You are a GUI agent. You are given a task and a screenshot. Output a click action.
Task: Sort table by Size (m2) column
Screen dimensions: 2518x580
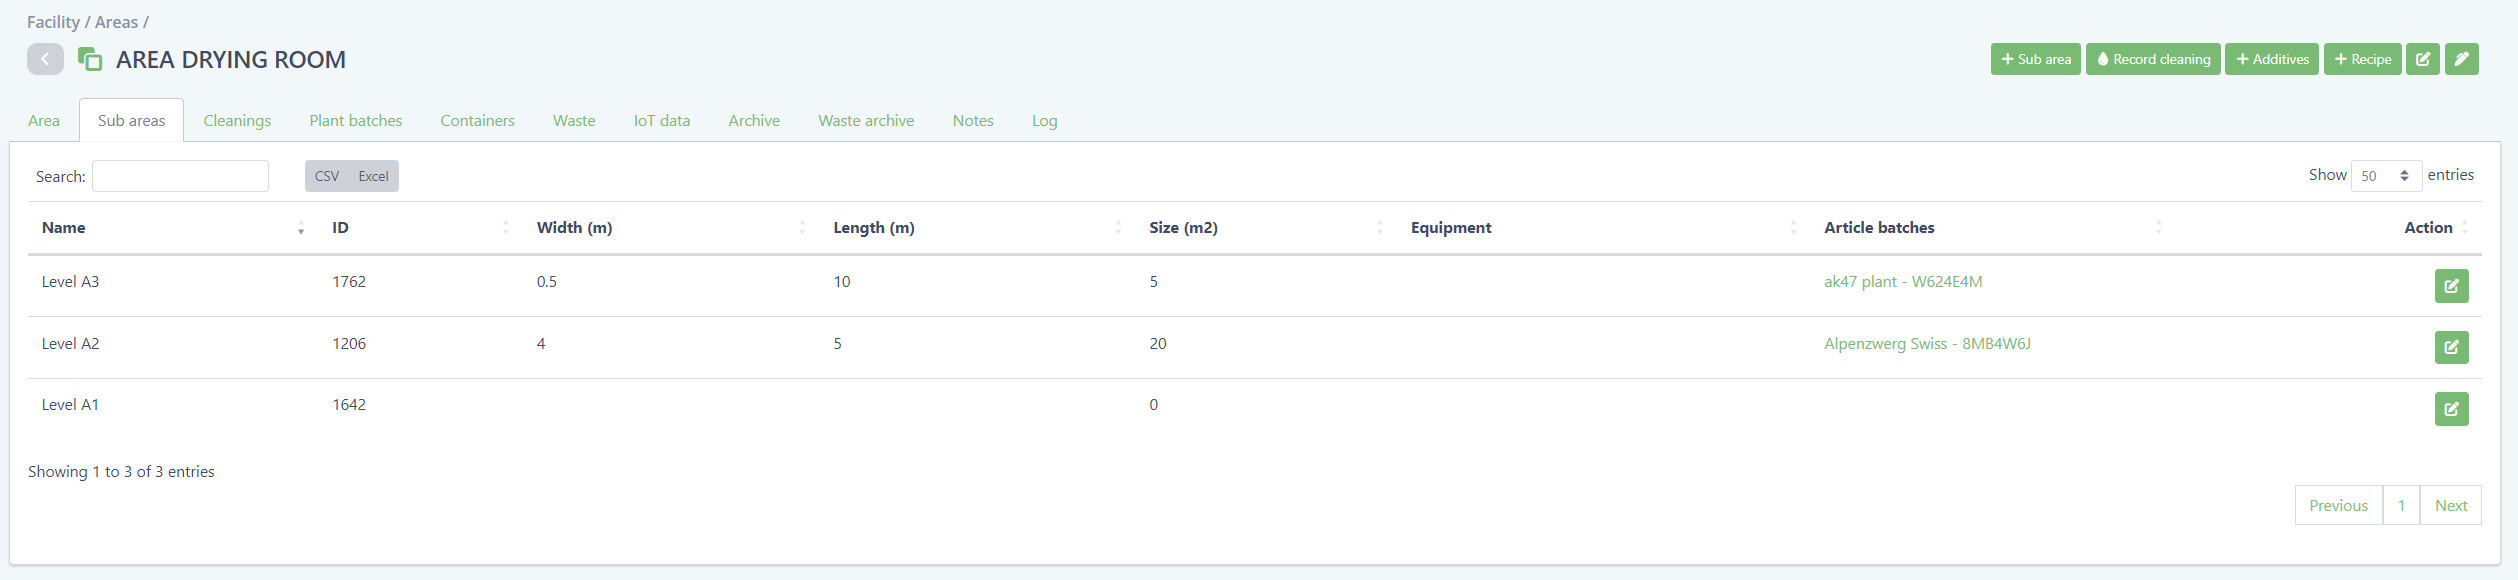click(x=1183, y=228)
